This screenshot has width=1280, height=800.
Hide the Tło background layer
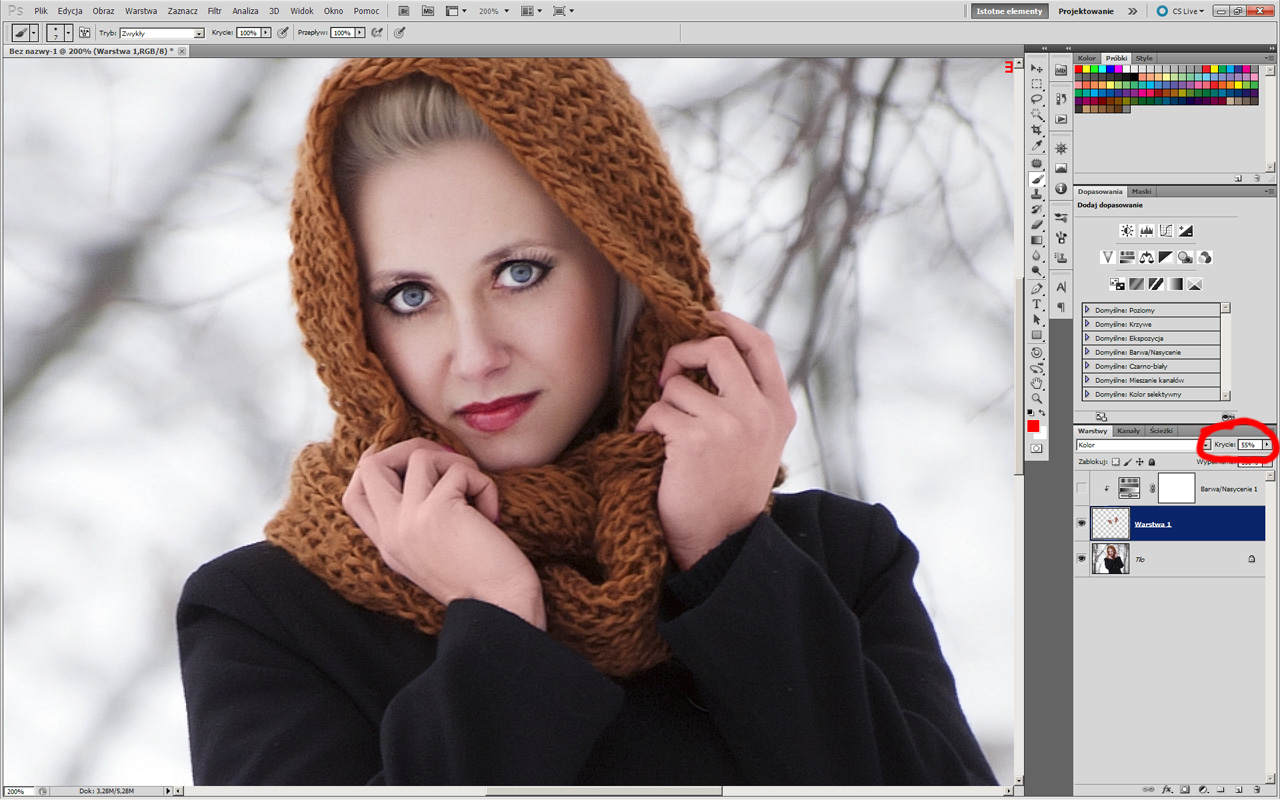point(1081,559)
